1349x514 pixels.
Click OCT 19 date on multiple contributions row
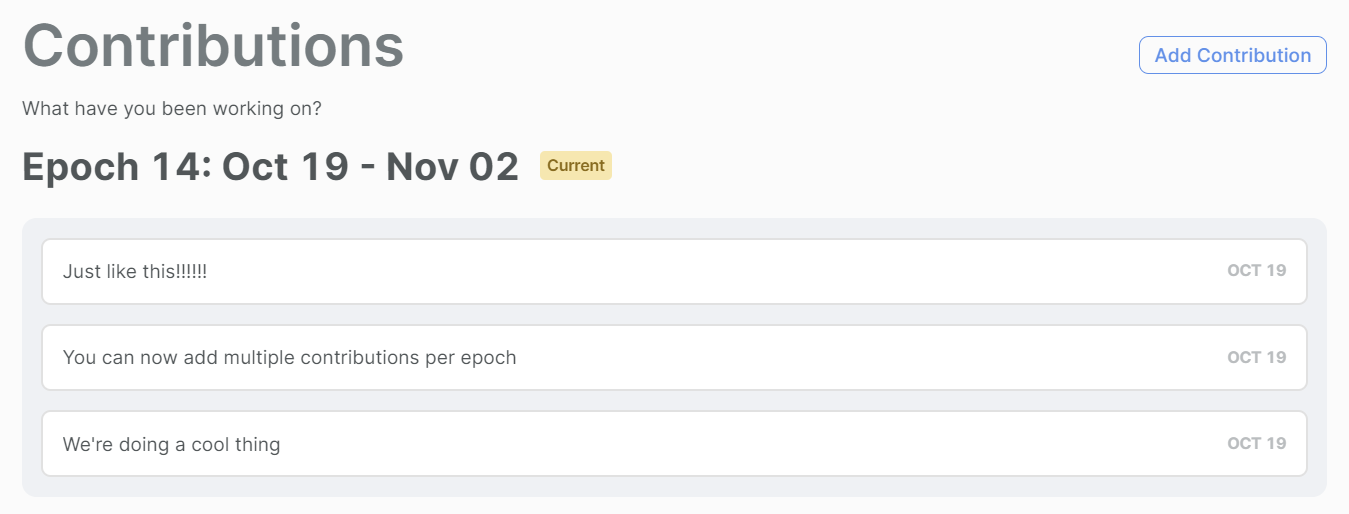(1257, 357)
